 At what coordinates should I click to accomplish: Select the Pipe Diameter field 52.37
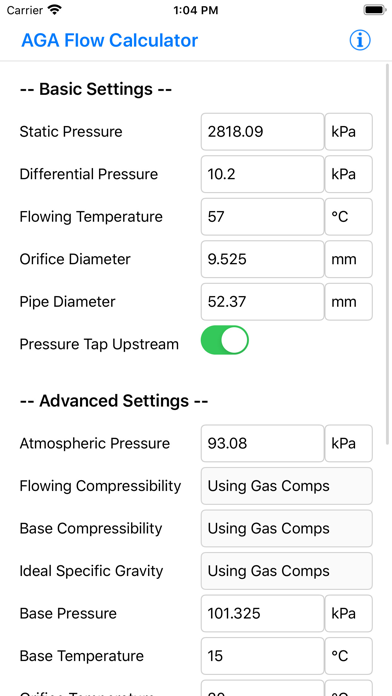pos(262,302)
